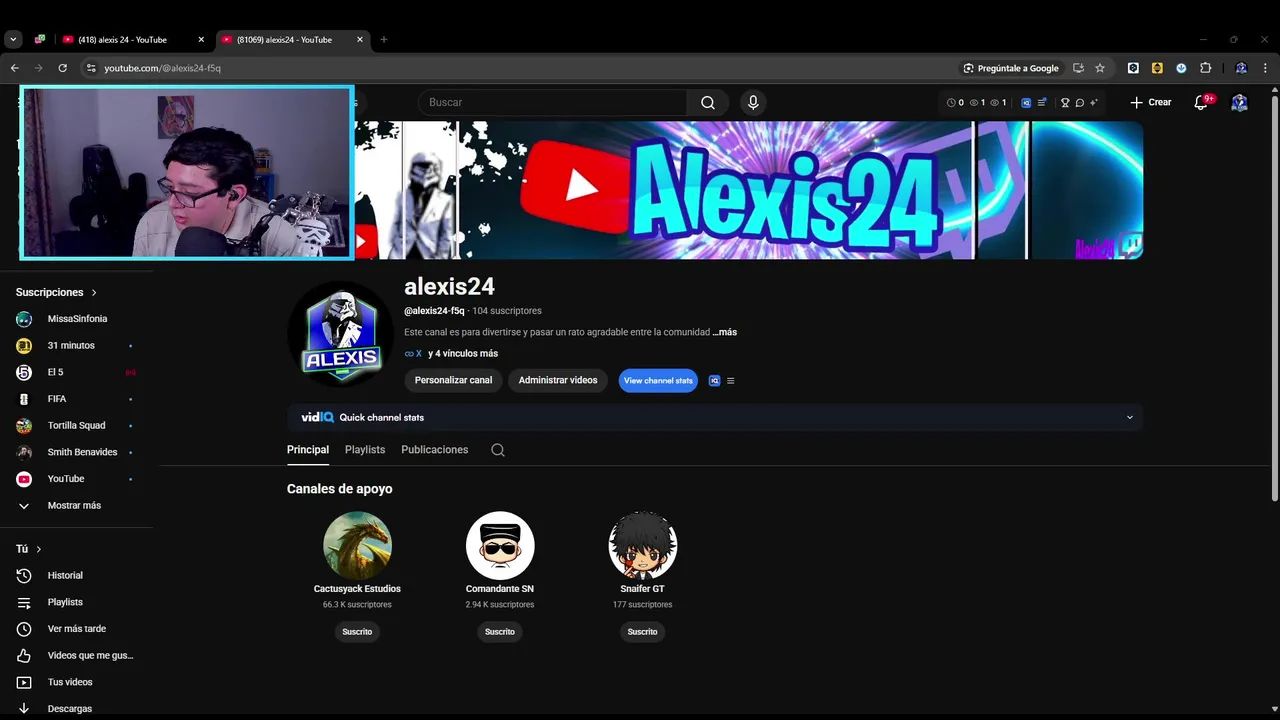
Task: Click the small vidIQ icon beside View channel stats
Action: click(x=714, y=381)
